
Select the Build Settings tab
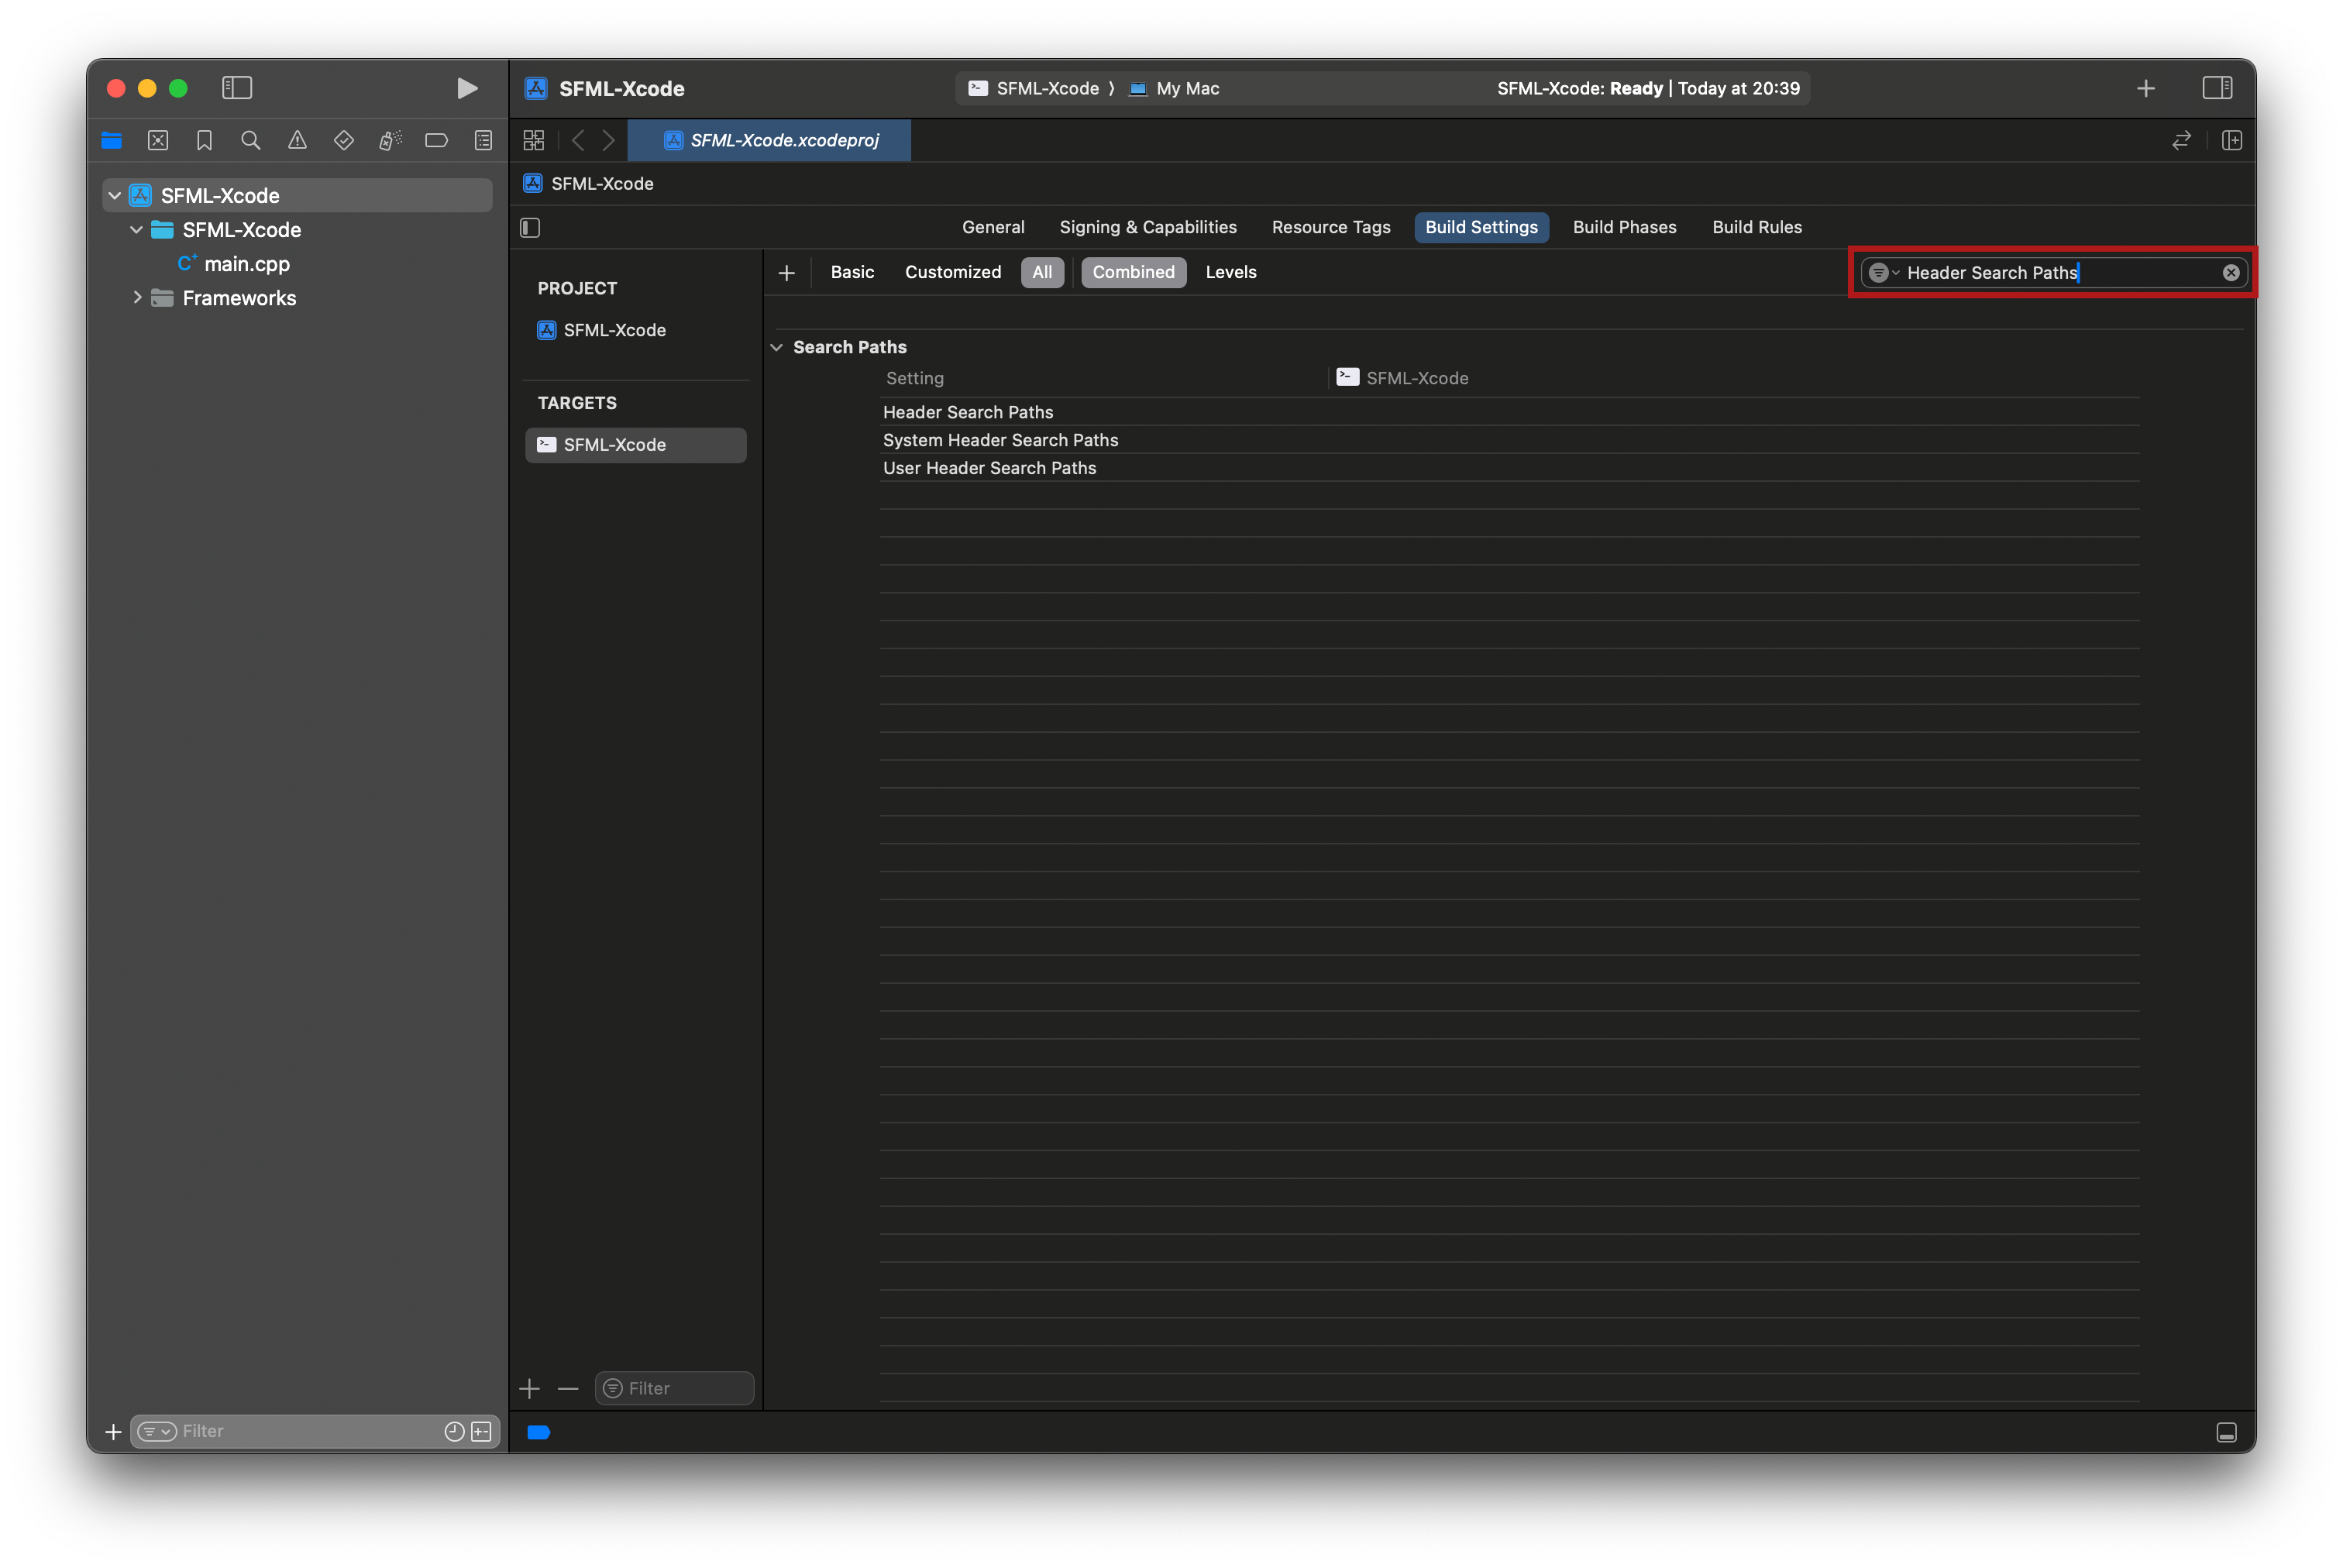click(1481, 227)
